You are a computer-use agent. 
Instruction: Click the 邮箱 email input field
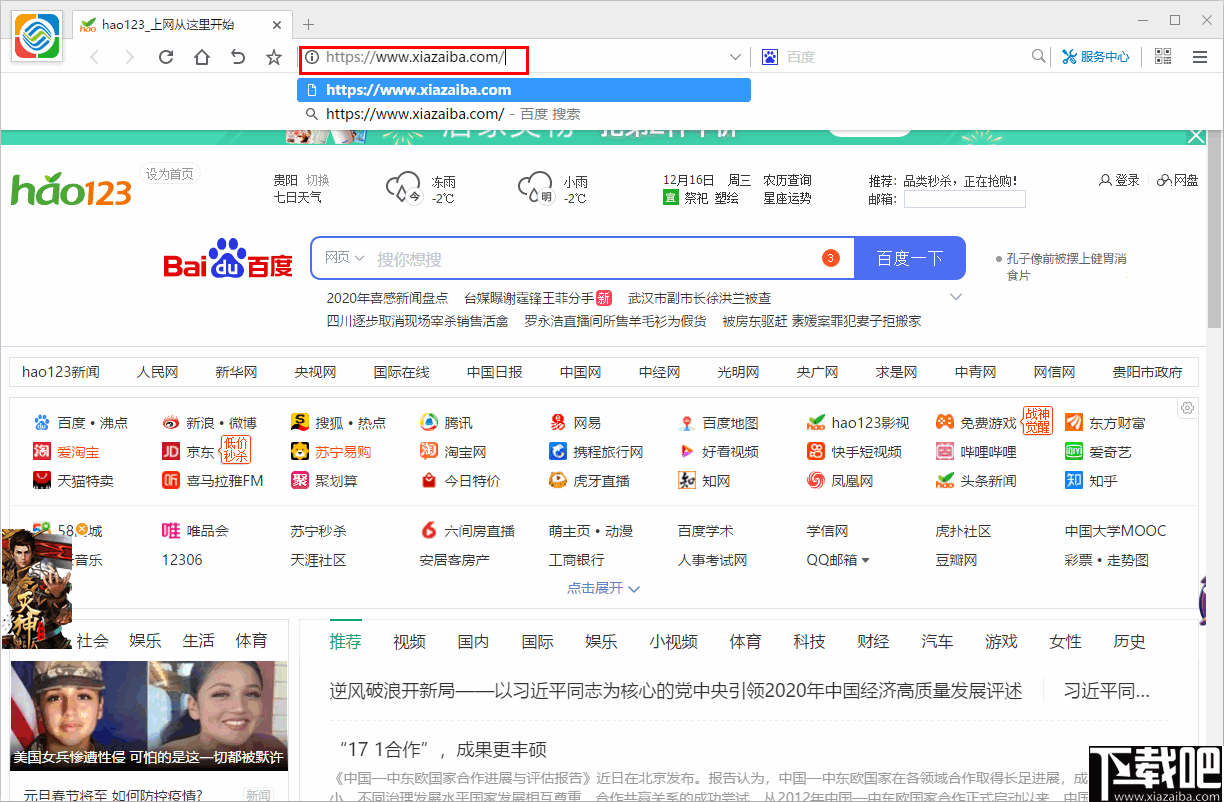coord(964,199)
